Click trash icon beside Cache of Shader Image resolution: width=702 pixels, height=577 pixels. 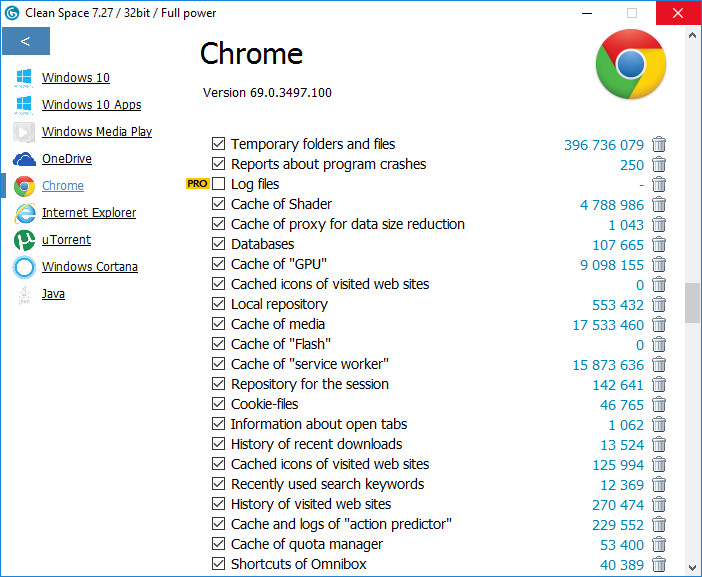coord(659,204)
